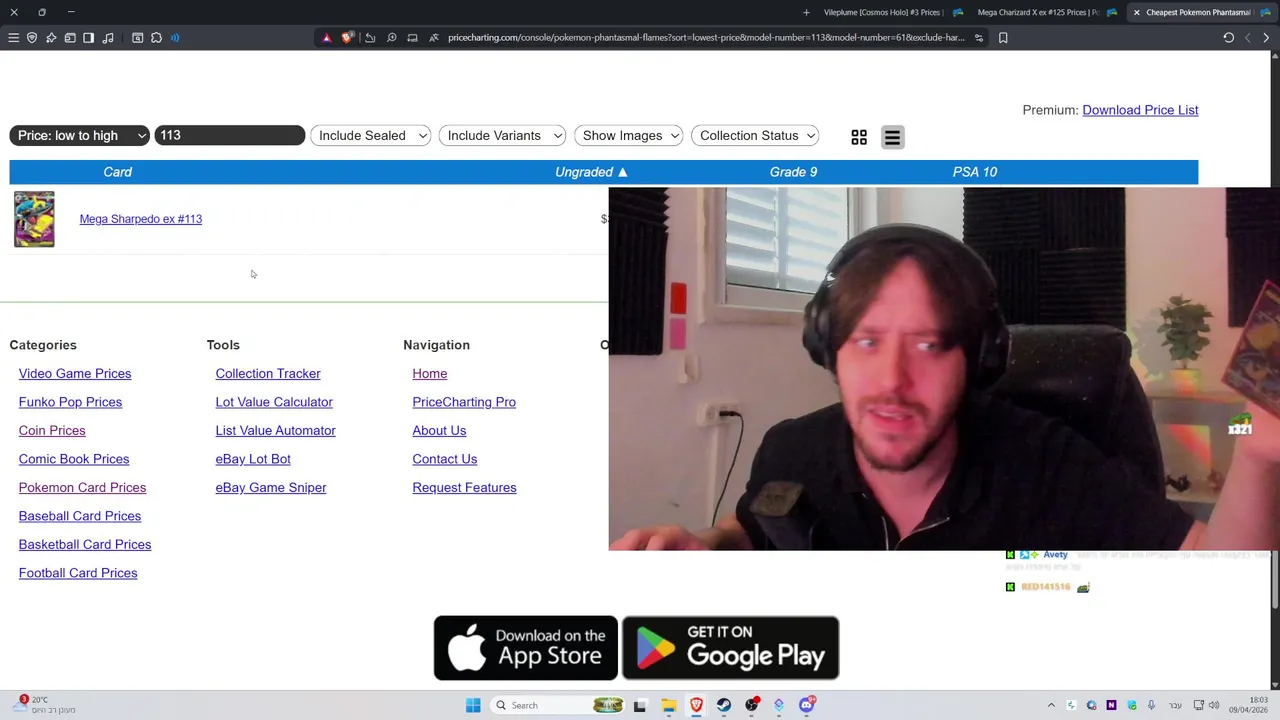Image resolution: width=1280 pixels, height=720 pixels.
Task: Open PriceCharting Pro link
Action: click(464, 402)
